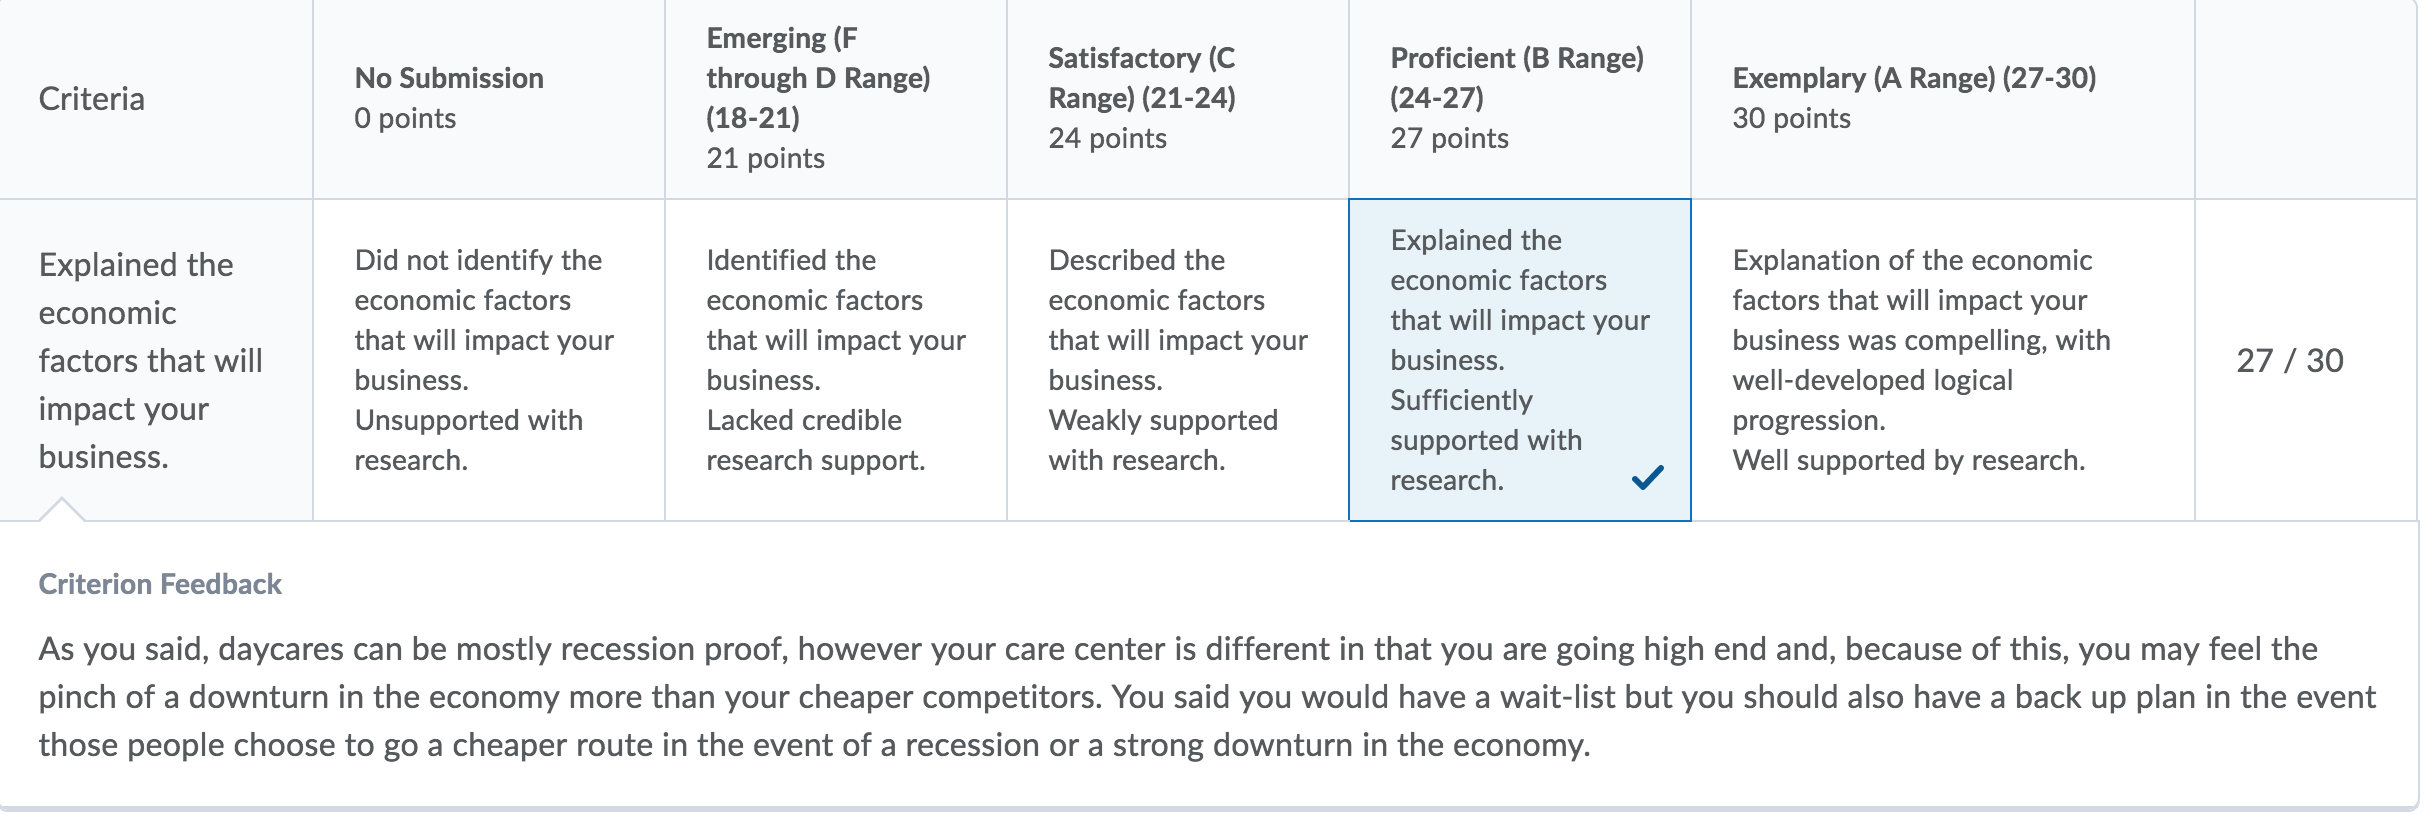Click the 27 points label

click(x=1449, y=138)
